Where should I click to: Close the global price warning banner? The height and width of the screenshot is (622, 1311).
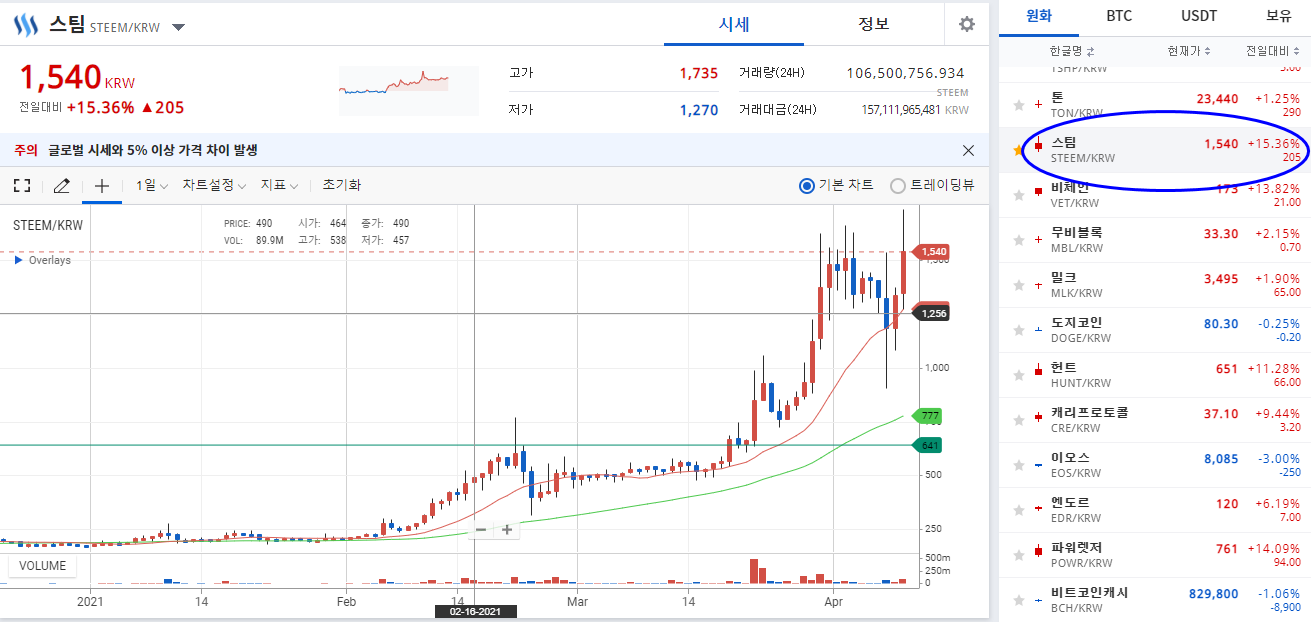click(x=968, y=150)
